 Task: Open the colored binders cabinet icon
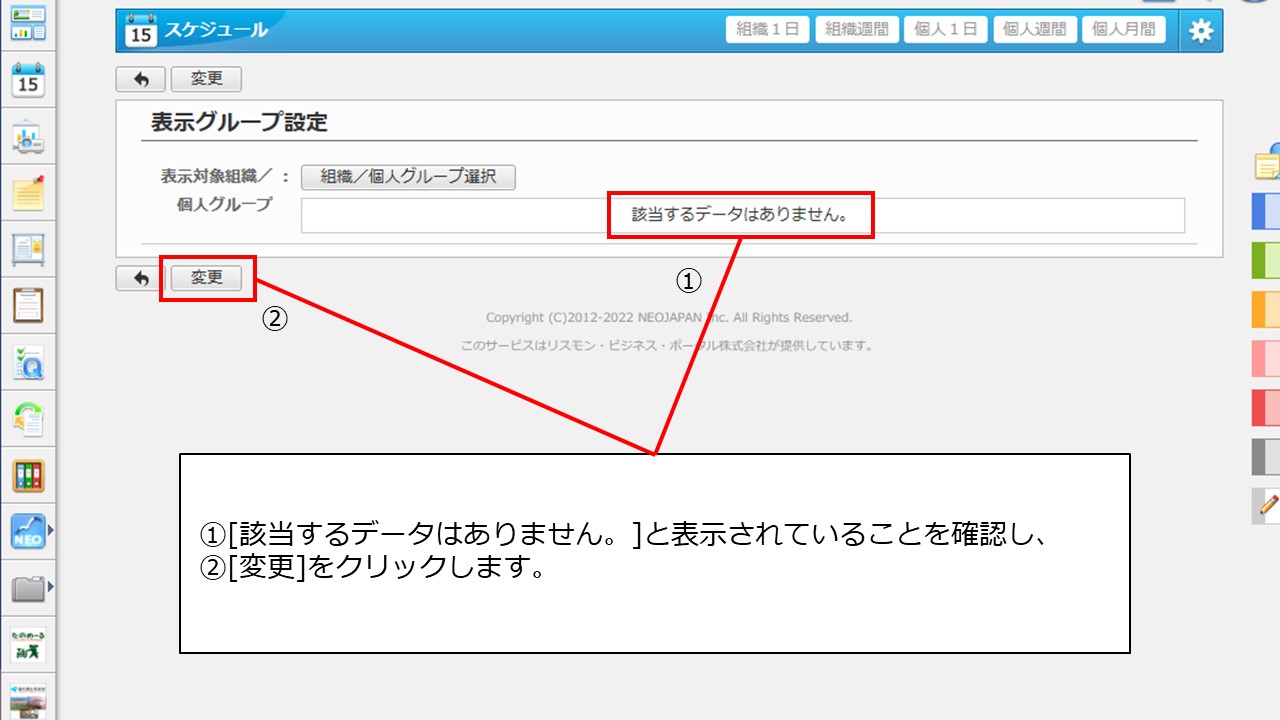pyautogui.click(x=28, y=476)
